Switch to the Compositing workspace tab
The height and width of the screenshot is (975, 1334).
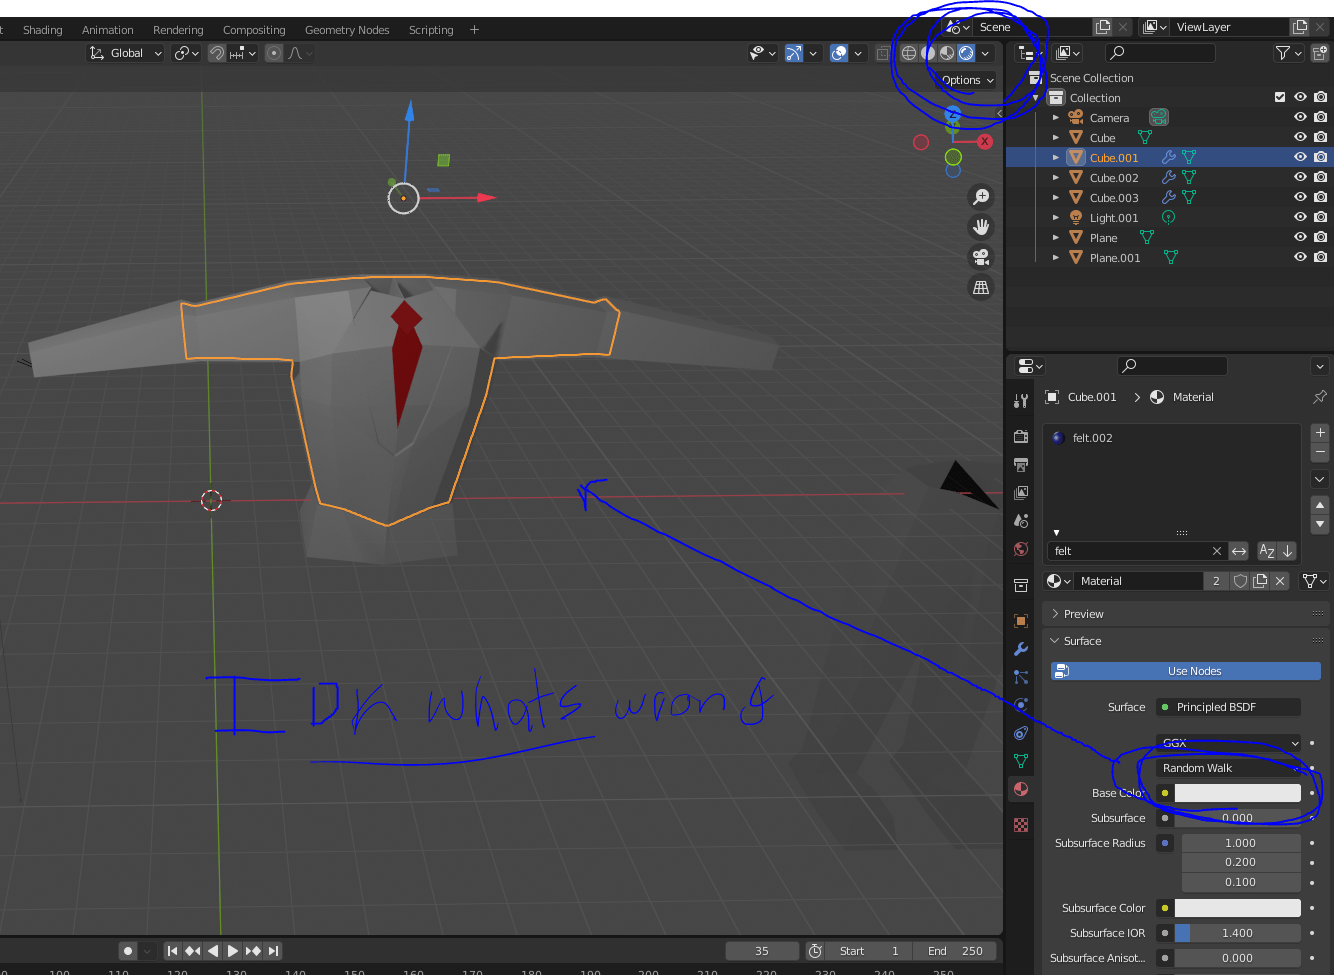tap(254, 30)
